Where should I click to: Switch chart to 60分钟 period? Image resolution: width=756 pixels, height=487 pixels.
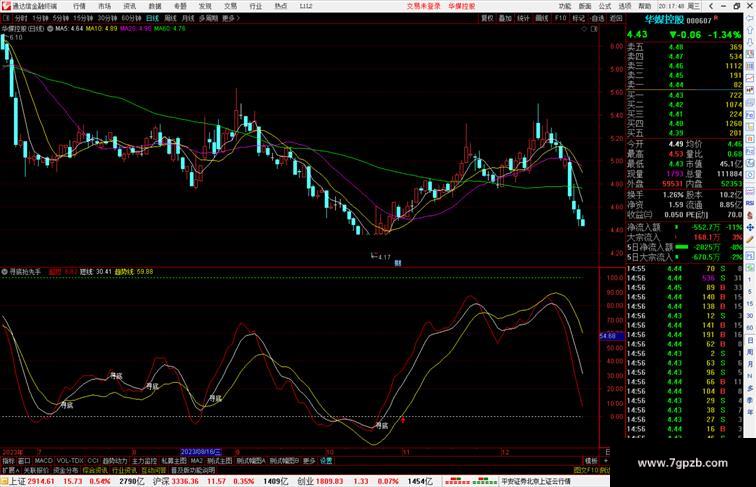(x=131, y=18)
